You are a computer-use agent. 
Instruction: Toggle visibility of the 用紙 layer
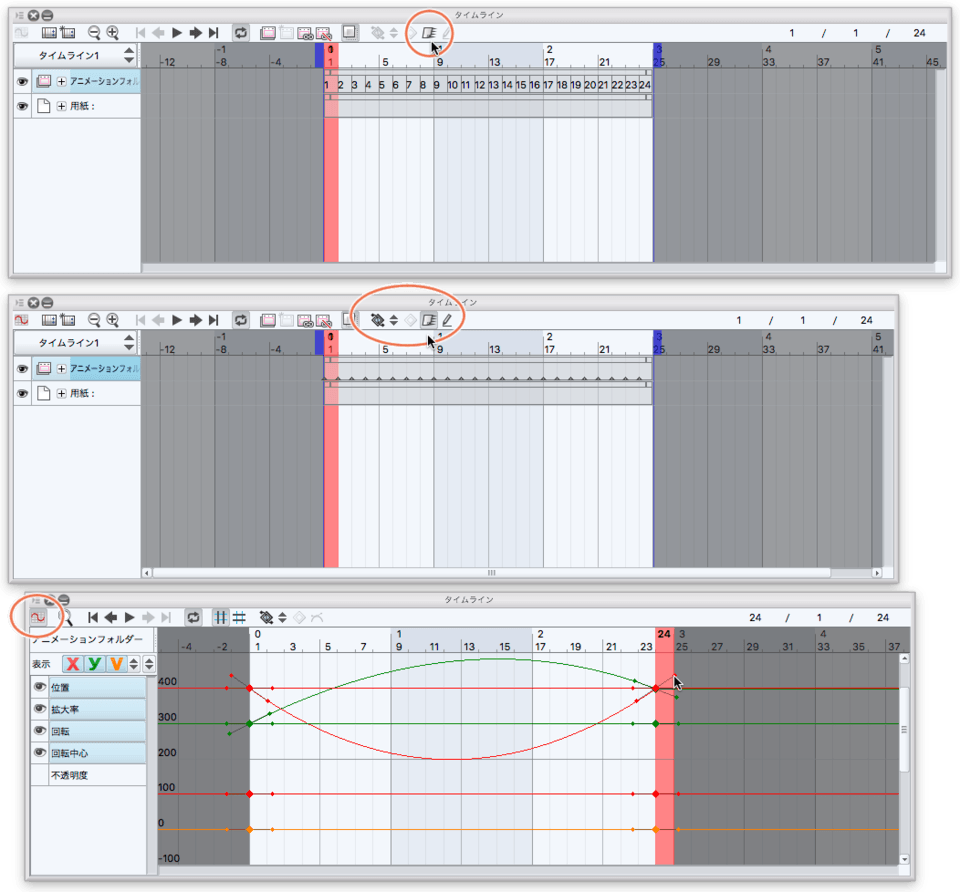point(21,107)
